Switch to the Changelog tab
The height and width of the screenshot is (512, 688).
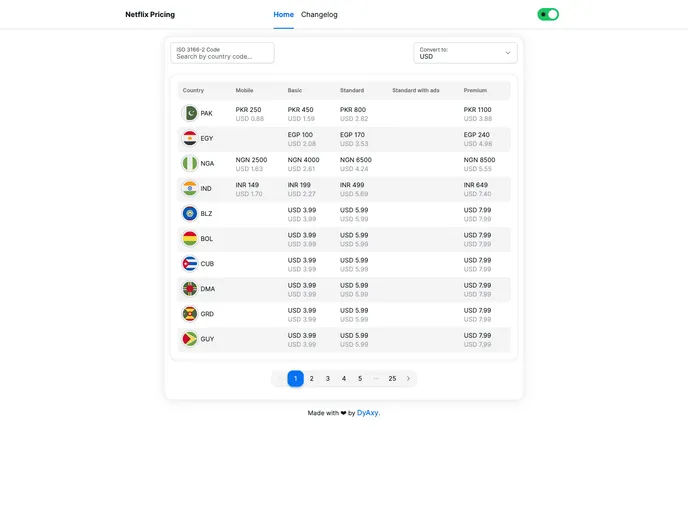(x=319, y=15)
